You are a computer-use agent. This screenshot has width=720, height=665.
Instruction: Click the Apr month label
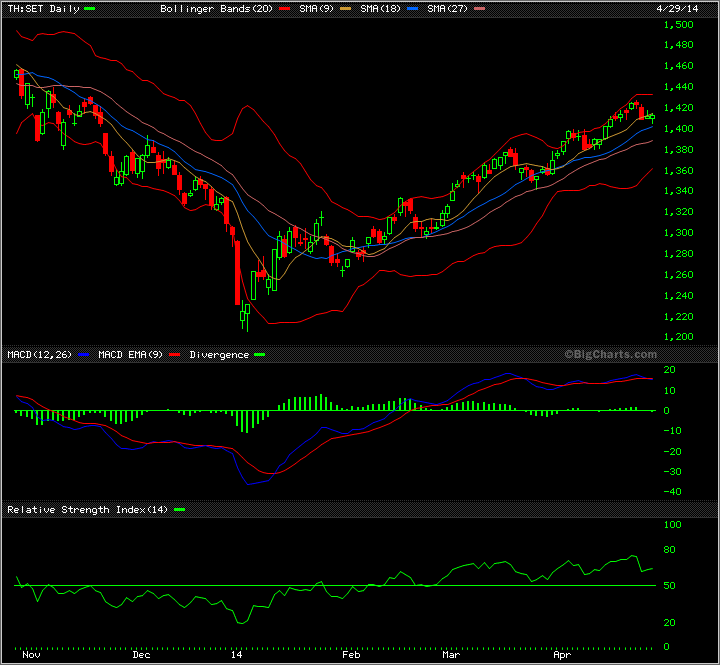pyautogui.click(x=562, y=655)
